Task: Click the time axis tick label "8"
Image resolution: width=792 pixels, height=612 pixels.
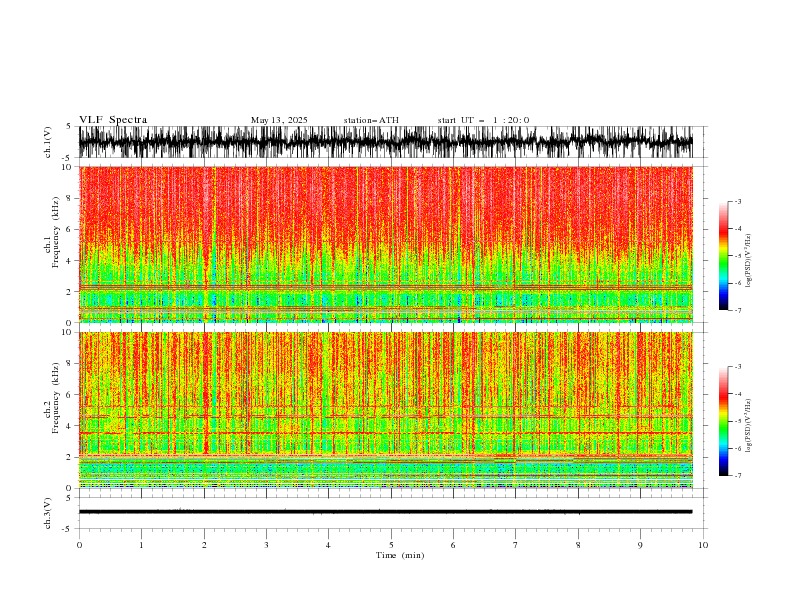Action: 578,545
